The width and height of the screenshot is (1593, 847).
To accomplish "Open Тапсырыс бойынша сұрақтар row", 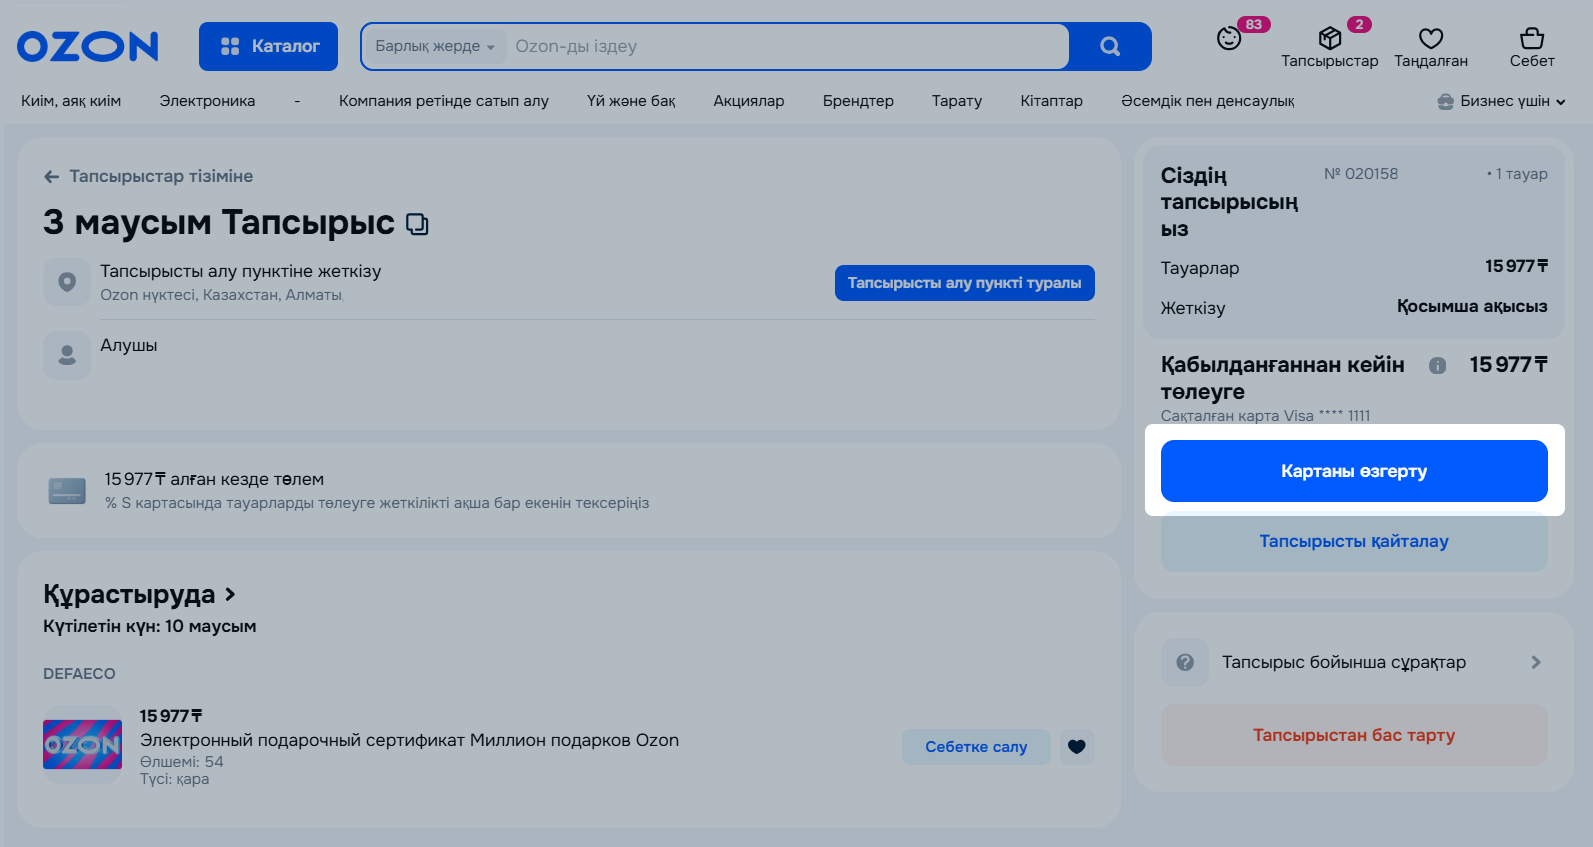I will coord(1354,662).
